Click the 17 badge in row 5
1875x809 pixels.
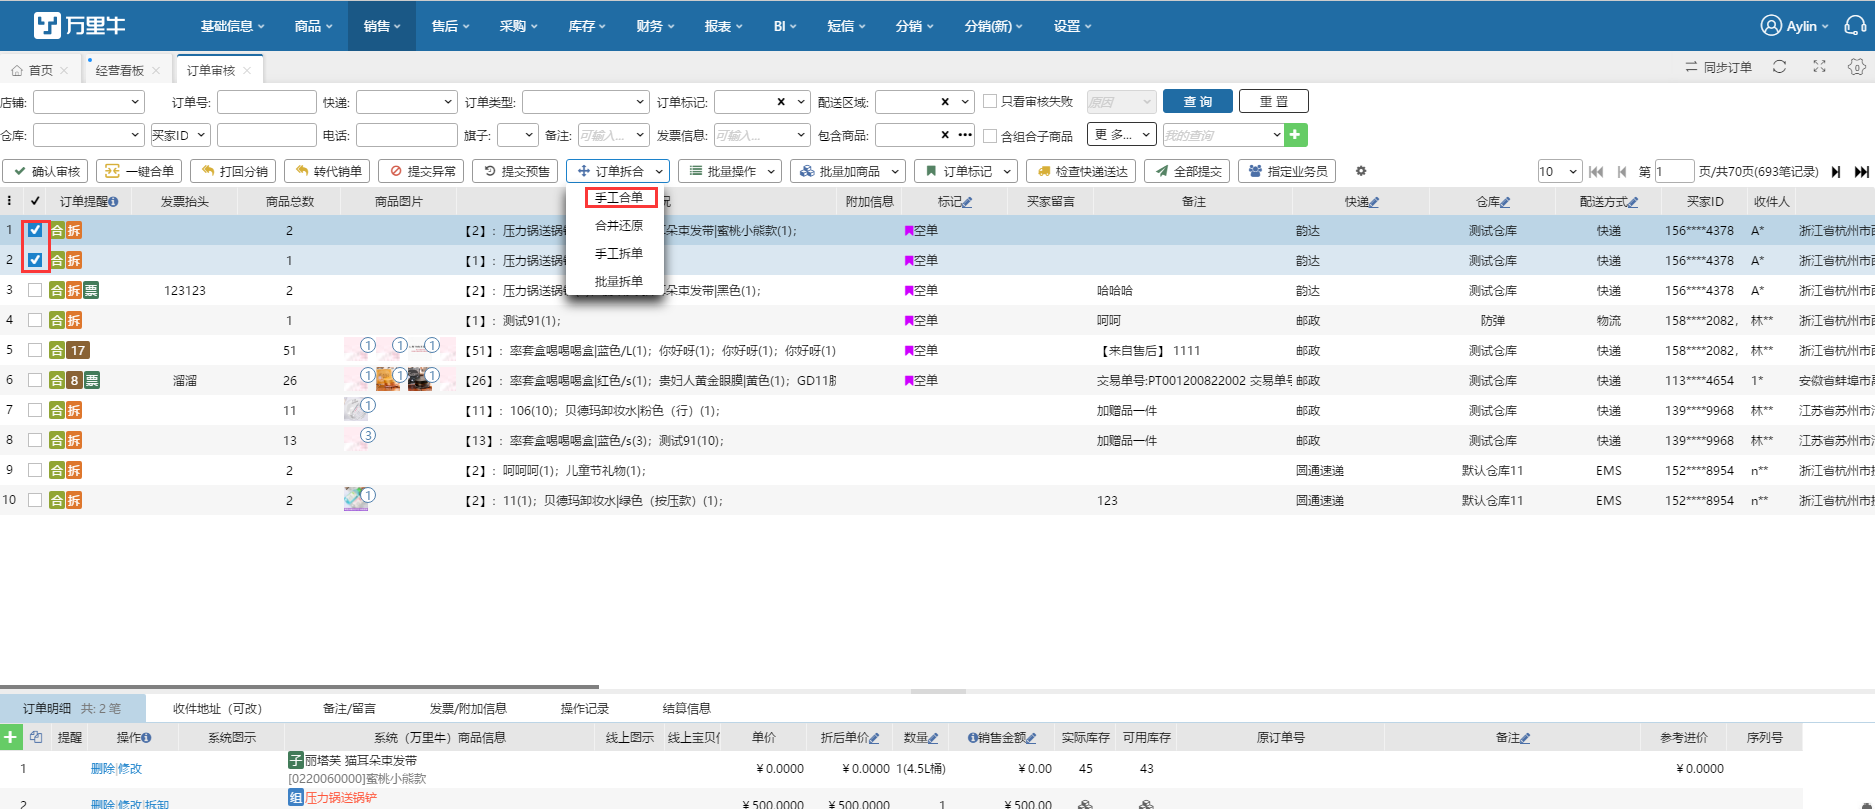[78, 350]
